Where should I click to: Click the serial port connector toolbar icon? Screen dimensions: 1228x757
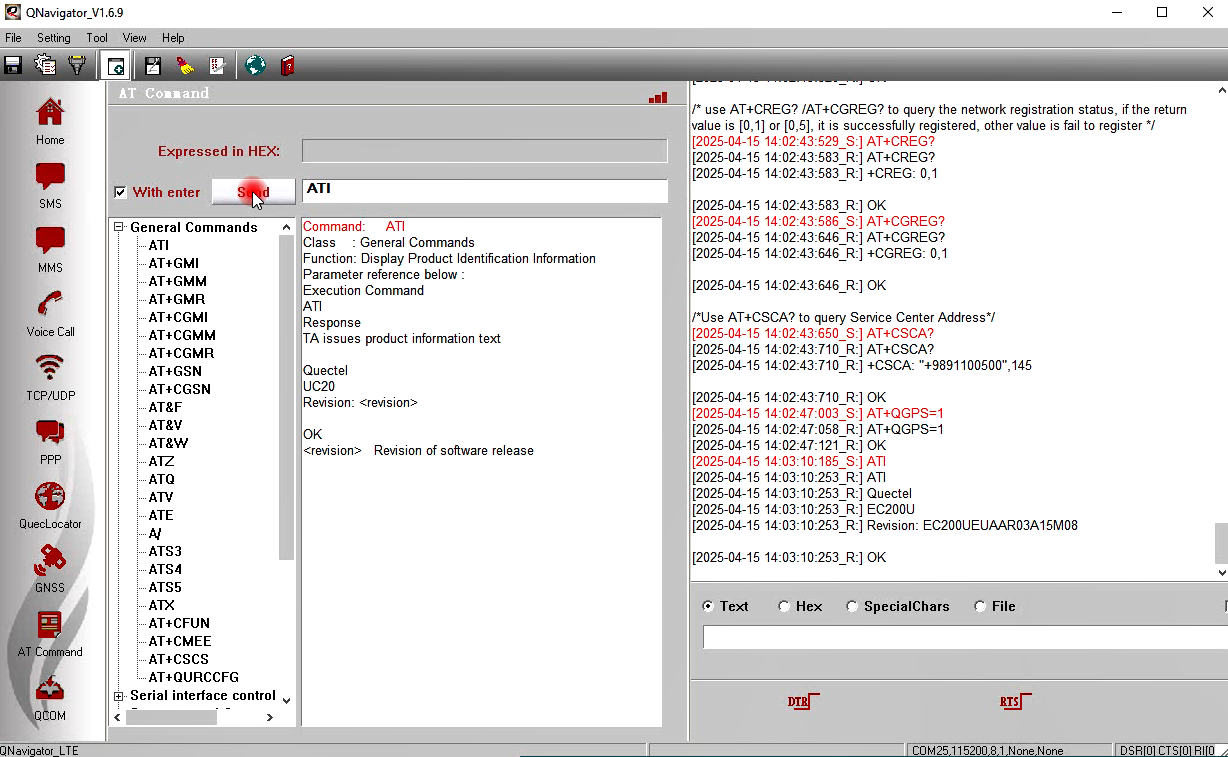[76, 66]
